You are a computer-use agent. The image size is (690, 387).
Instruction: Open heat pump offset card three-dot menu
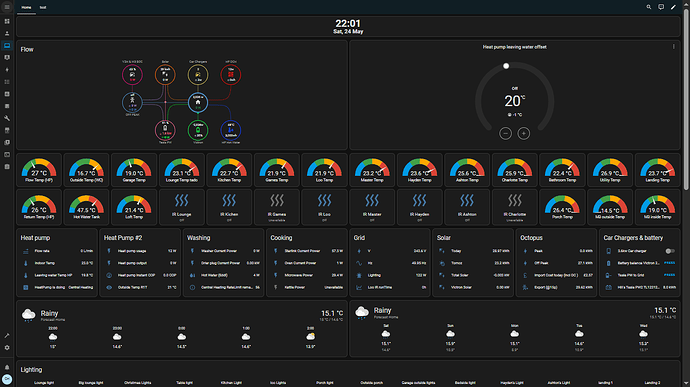pyautogui.click(x=673, y=47)
